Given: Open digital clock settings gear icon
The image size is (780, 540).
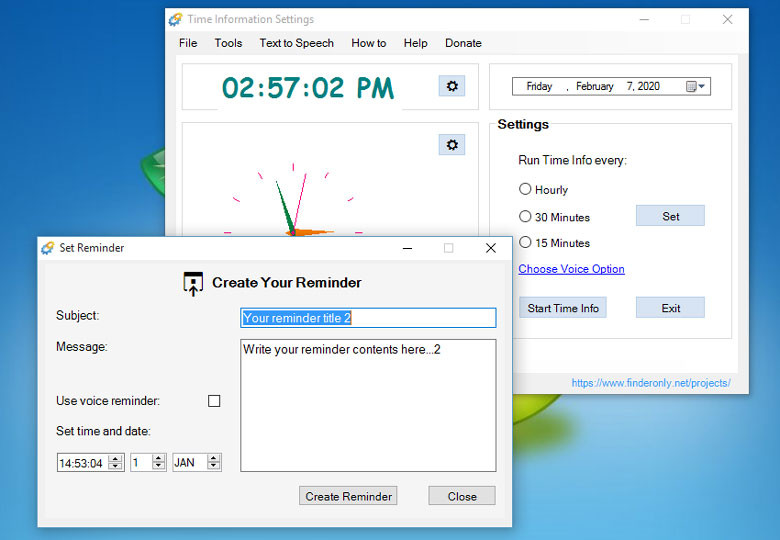Looking at the screenshot, I should pyautogui.click(x=452, y=86).
